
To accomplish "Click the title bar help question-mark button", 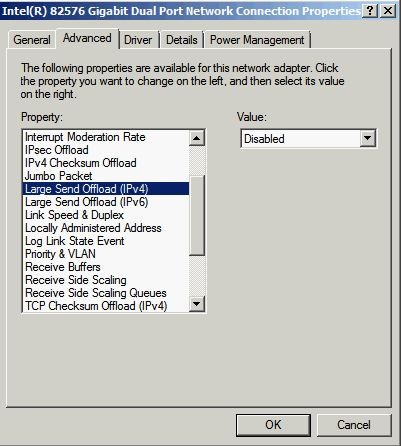I will click(x=370, y=11).
